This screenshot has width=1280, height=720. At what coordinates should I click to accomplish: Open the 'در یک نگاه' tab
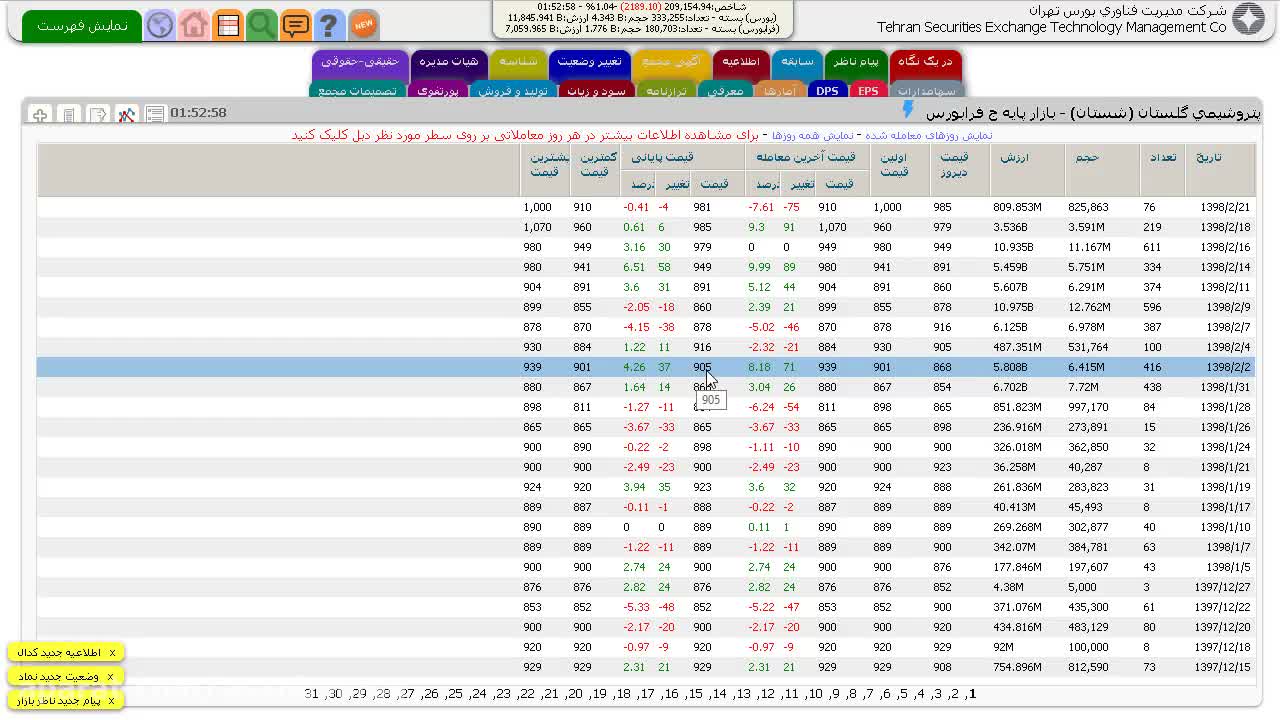pos(925,64)
